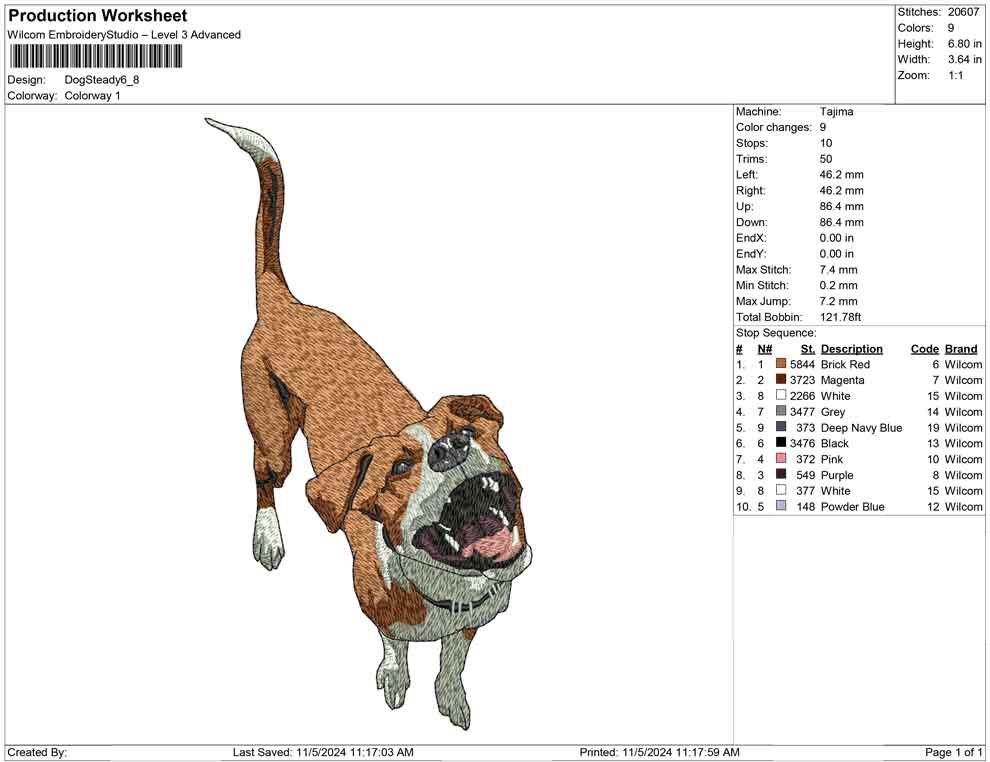
Task: Click the white swatch in row 9
Action: point(781,490)
